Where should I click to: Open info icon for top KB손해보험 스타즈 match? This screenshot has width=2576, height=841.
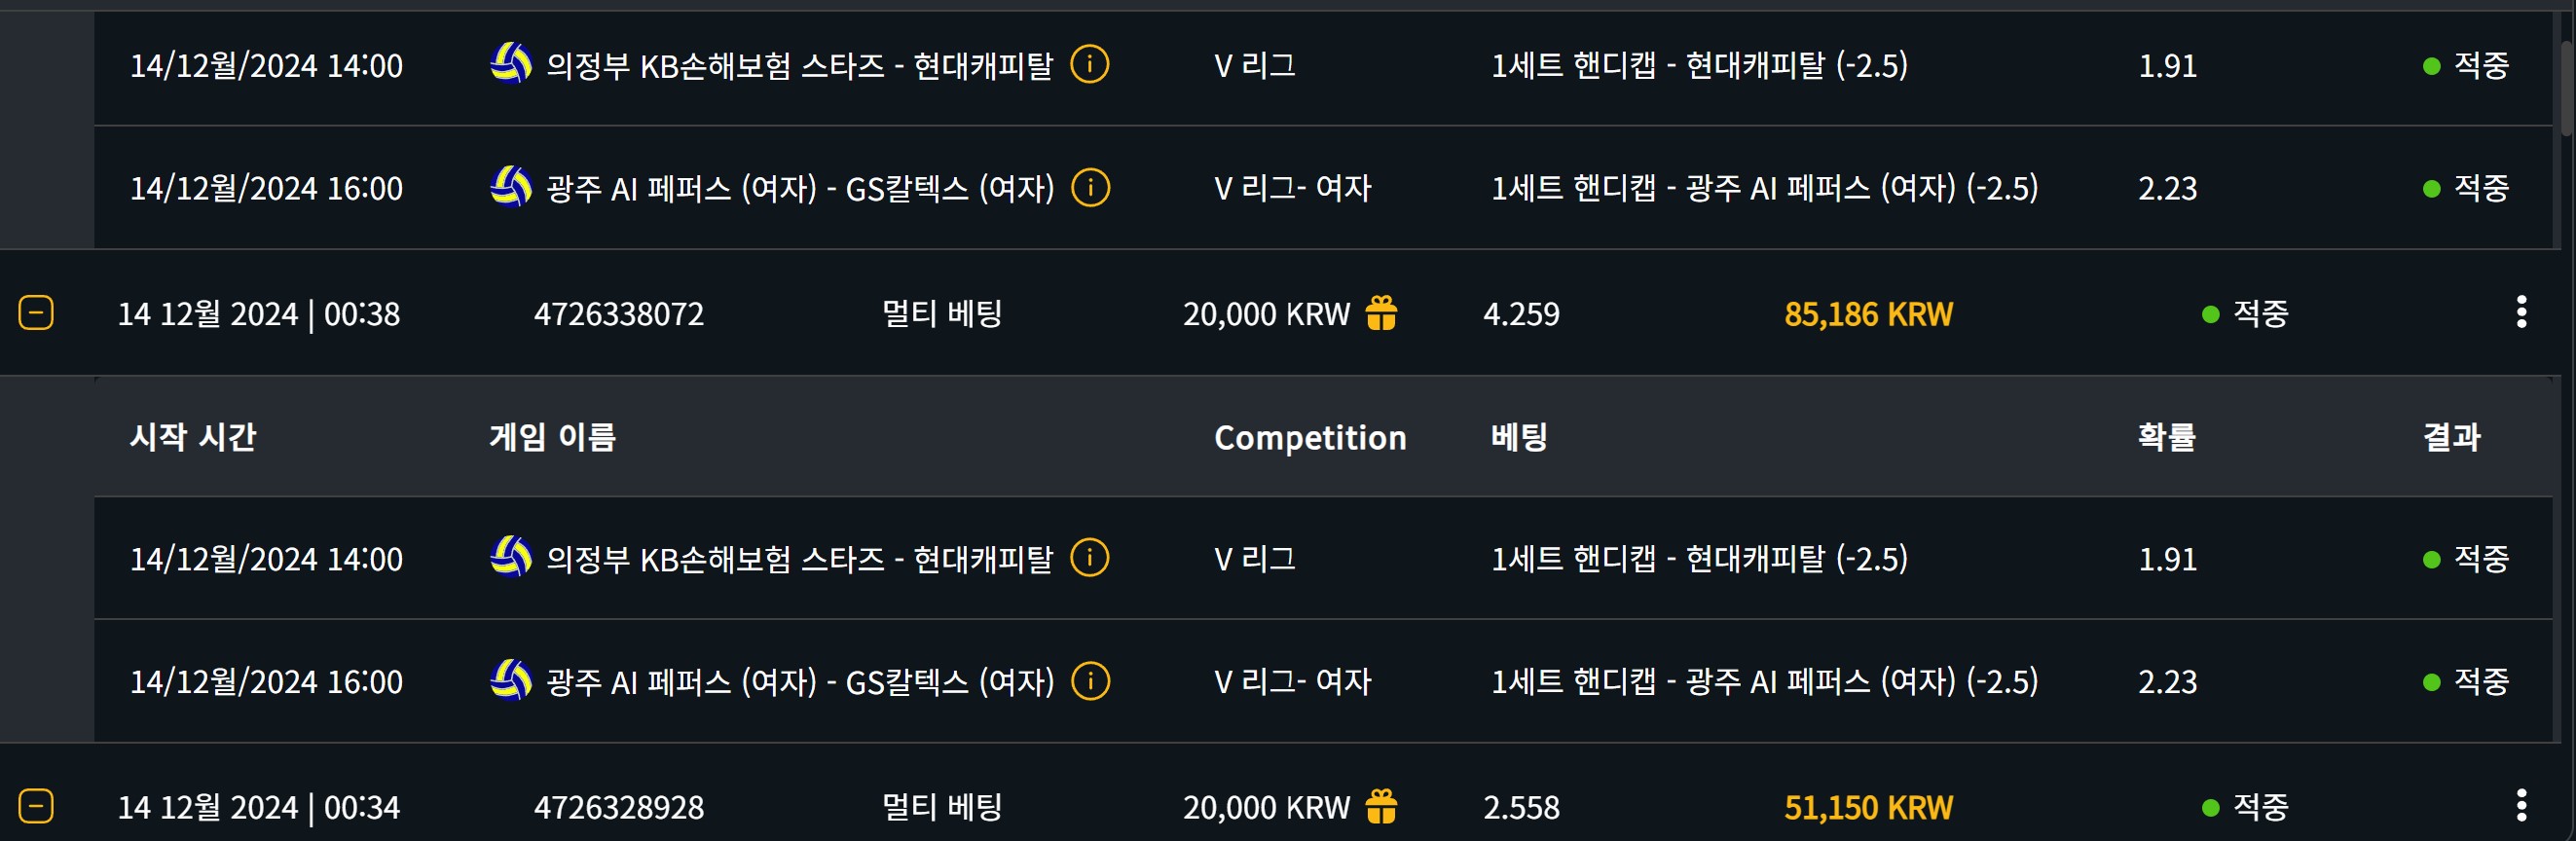[x=1090, y=65]
